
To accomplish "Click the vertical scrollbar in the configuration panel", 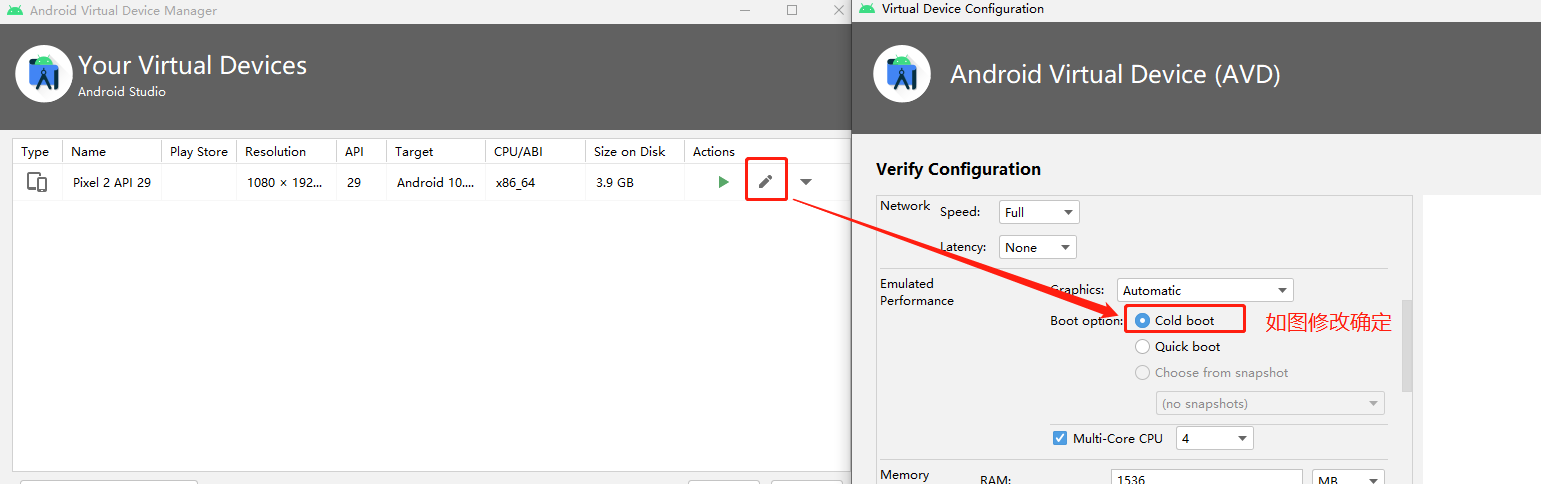I will pyautogui.click(x=1407, y=345).
